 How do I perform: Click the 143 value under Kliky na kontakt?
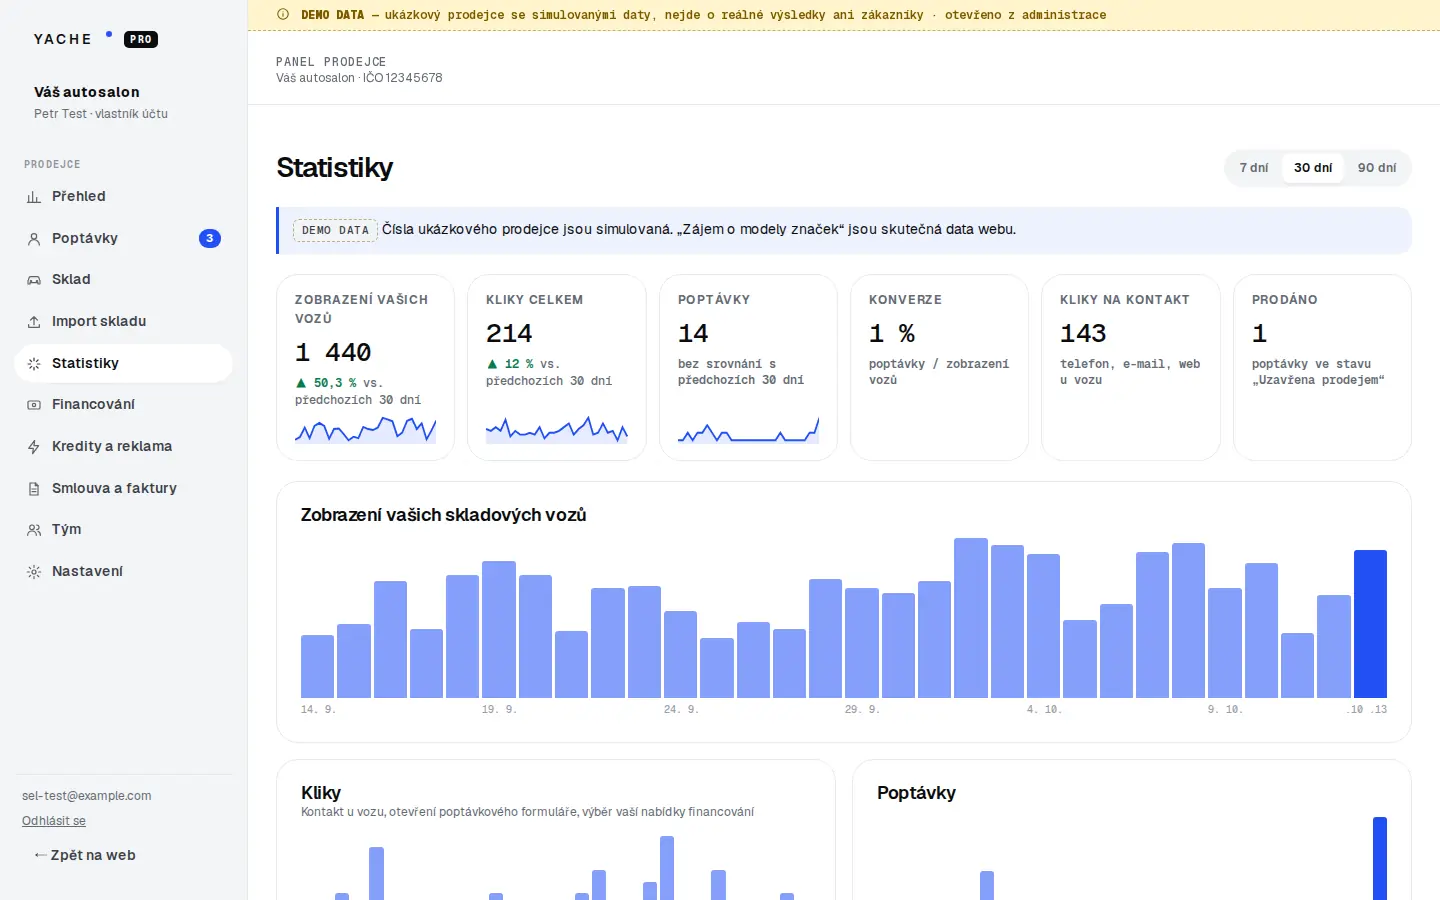pos(1083,333)
